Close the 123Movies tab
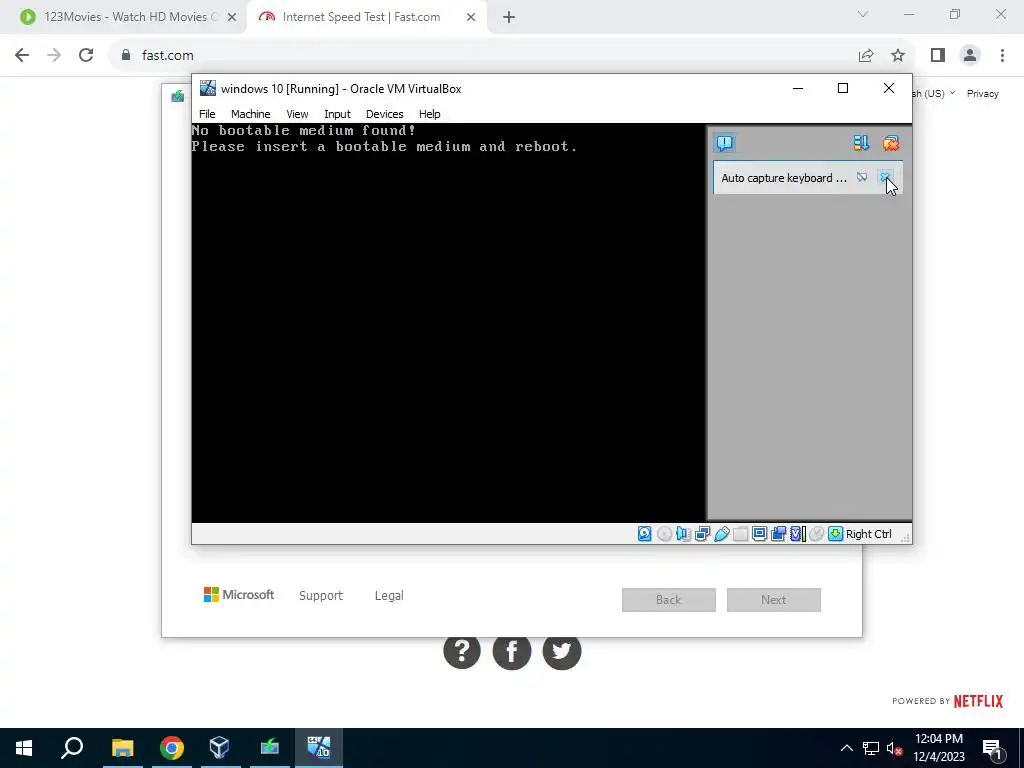The image size is (1024, 768). coord(232,17)
